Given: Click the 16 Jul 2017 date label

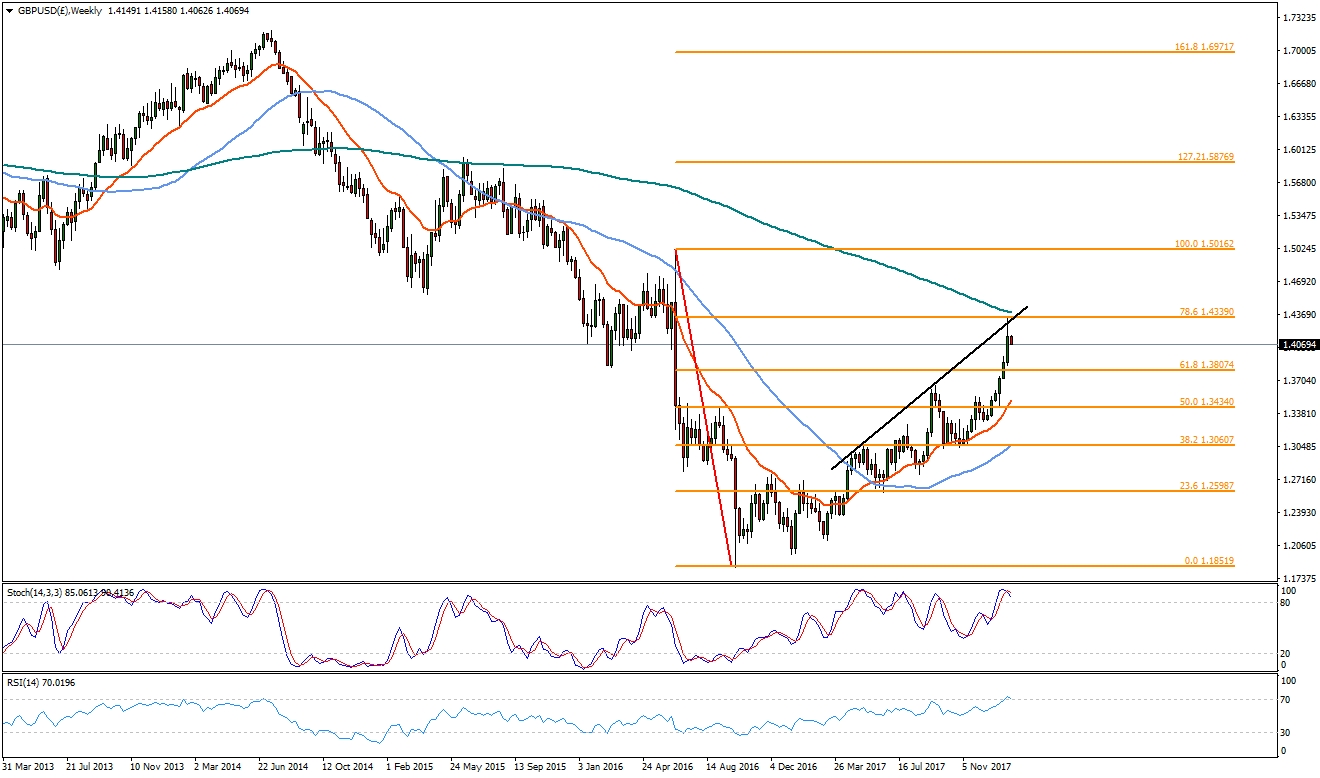Looking at the screenshot, I should (x=923, y=768).
